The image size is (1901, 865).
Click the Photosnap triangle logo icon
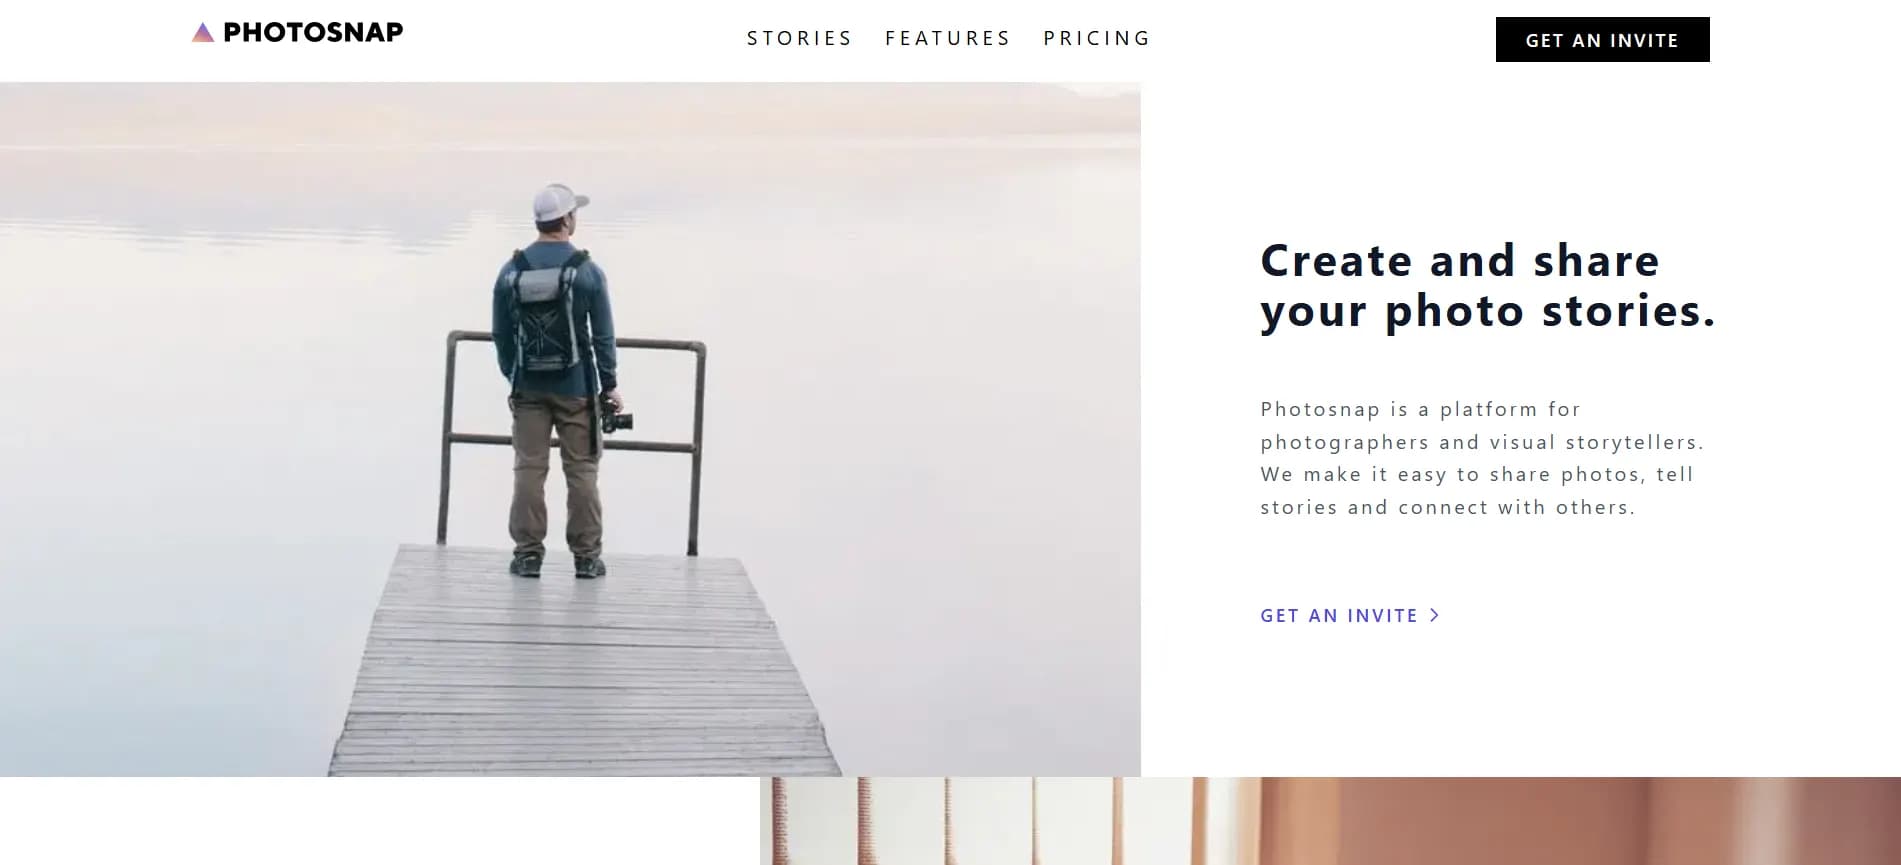(203, 33)
